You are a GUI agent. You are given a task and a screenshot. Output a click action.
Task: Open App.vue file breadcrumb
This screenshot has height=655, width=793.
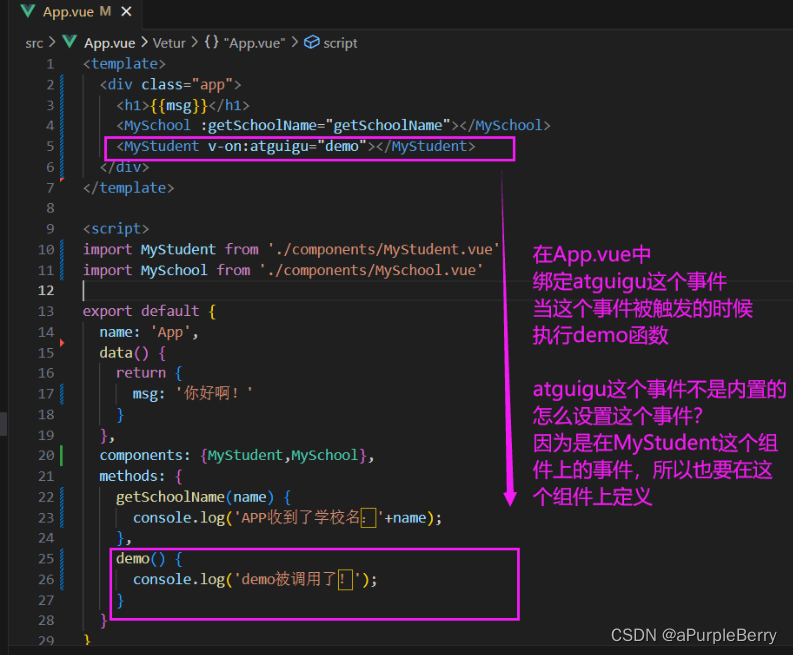pyautogui.click(x=109, y=43)
